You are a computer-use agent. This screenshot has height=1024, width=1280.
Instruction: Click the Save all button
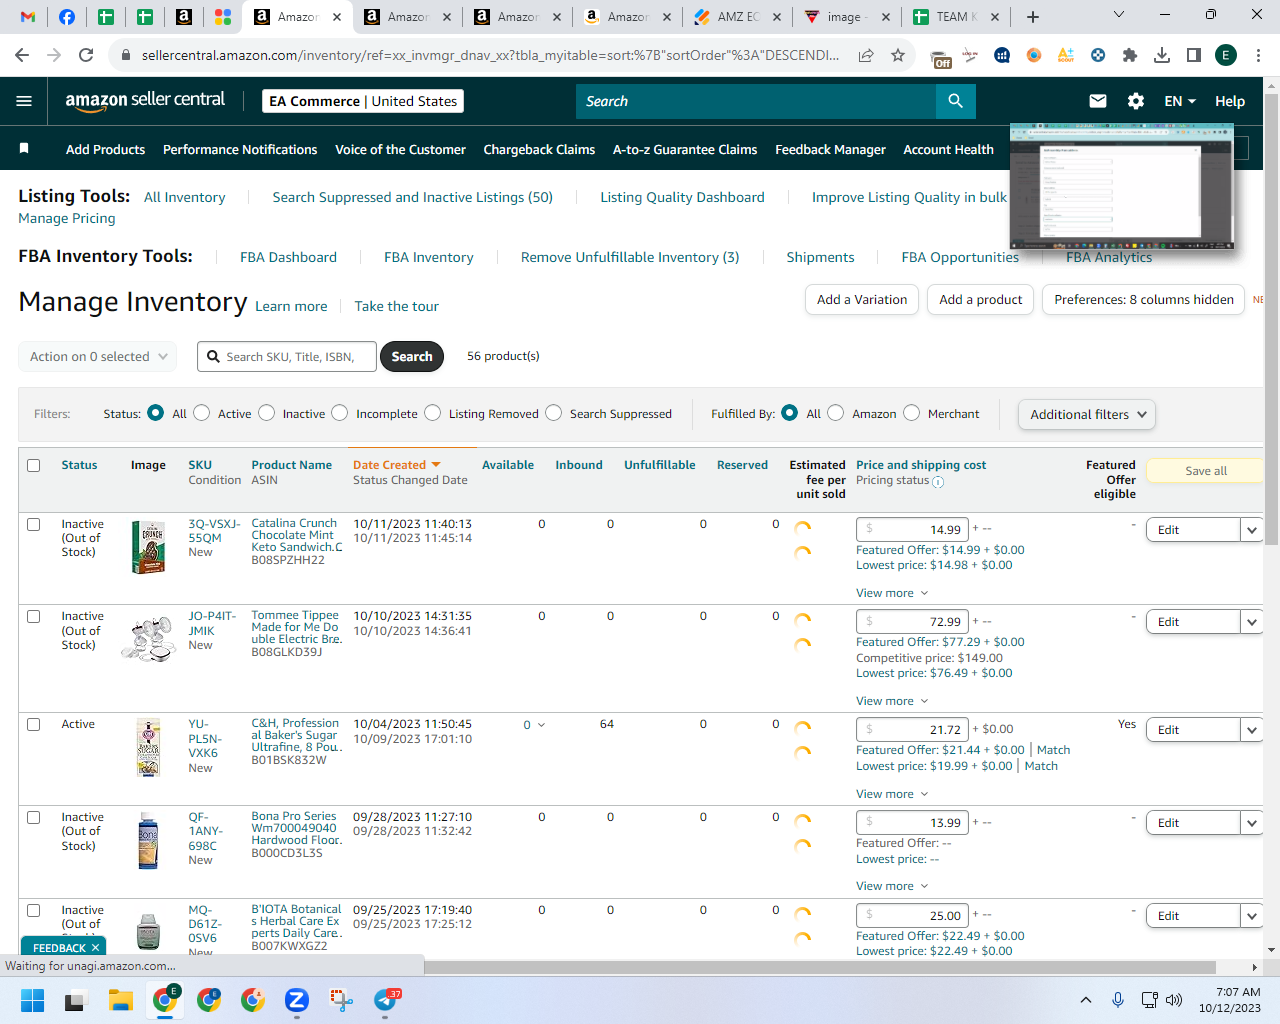[x=1206, y=471]
